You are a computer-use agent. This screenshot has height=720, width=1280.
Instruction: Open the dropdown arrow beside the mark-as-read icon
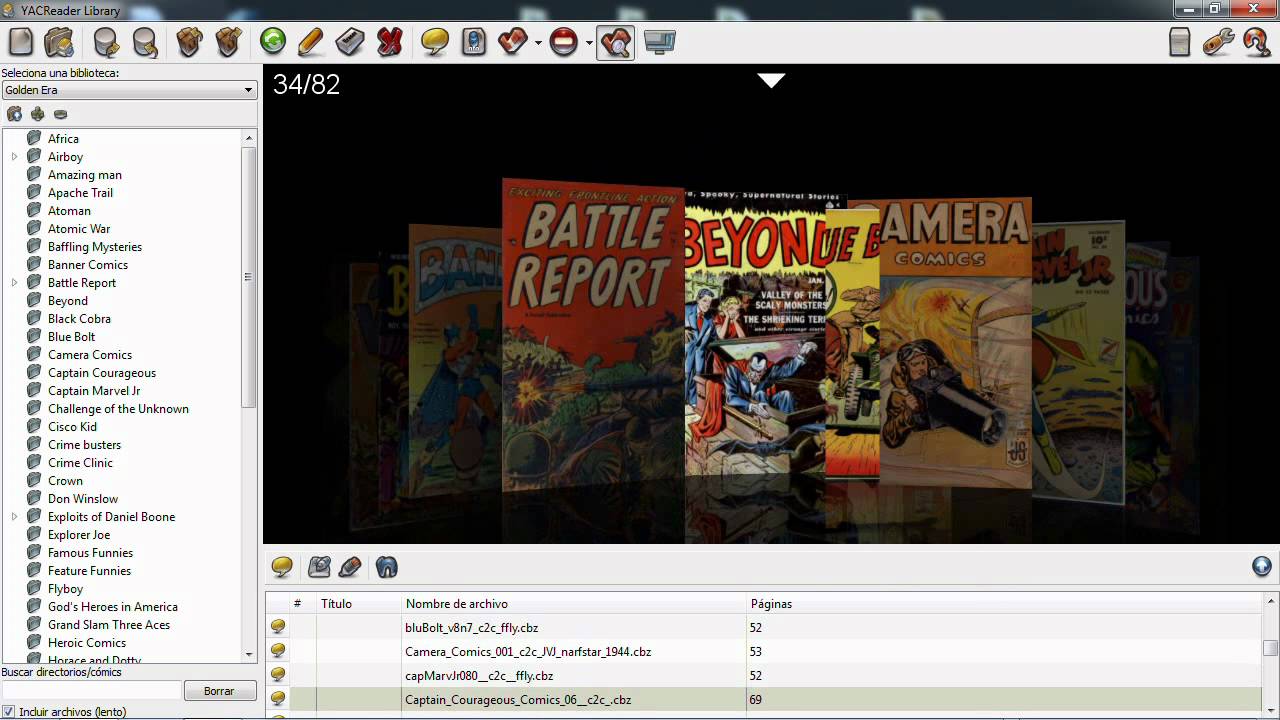pos(538,43)
